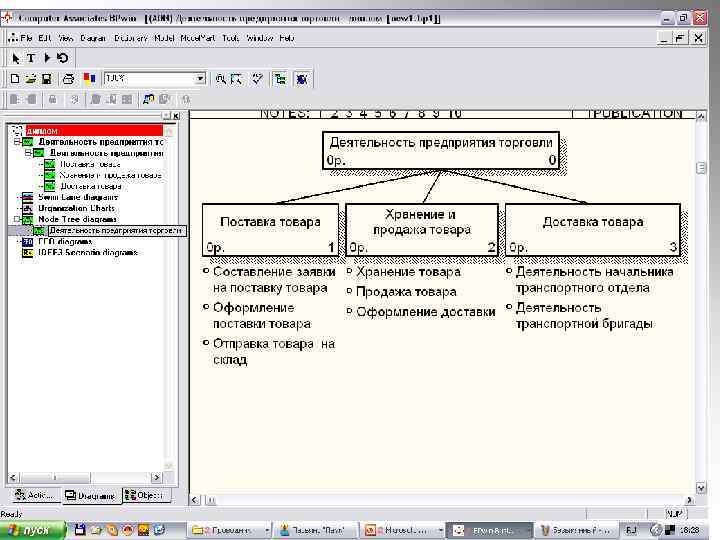Click the Undo arrow tool icon

click(x=62, y=58)
